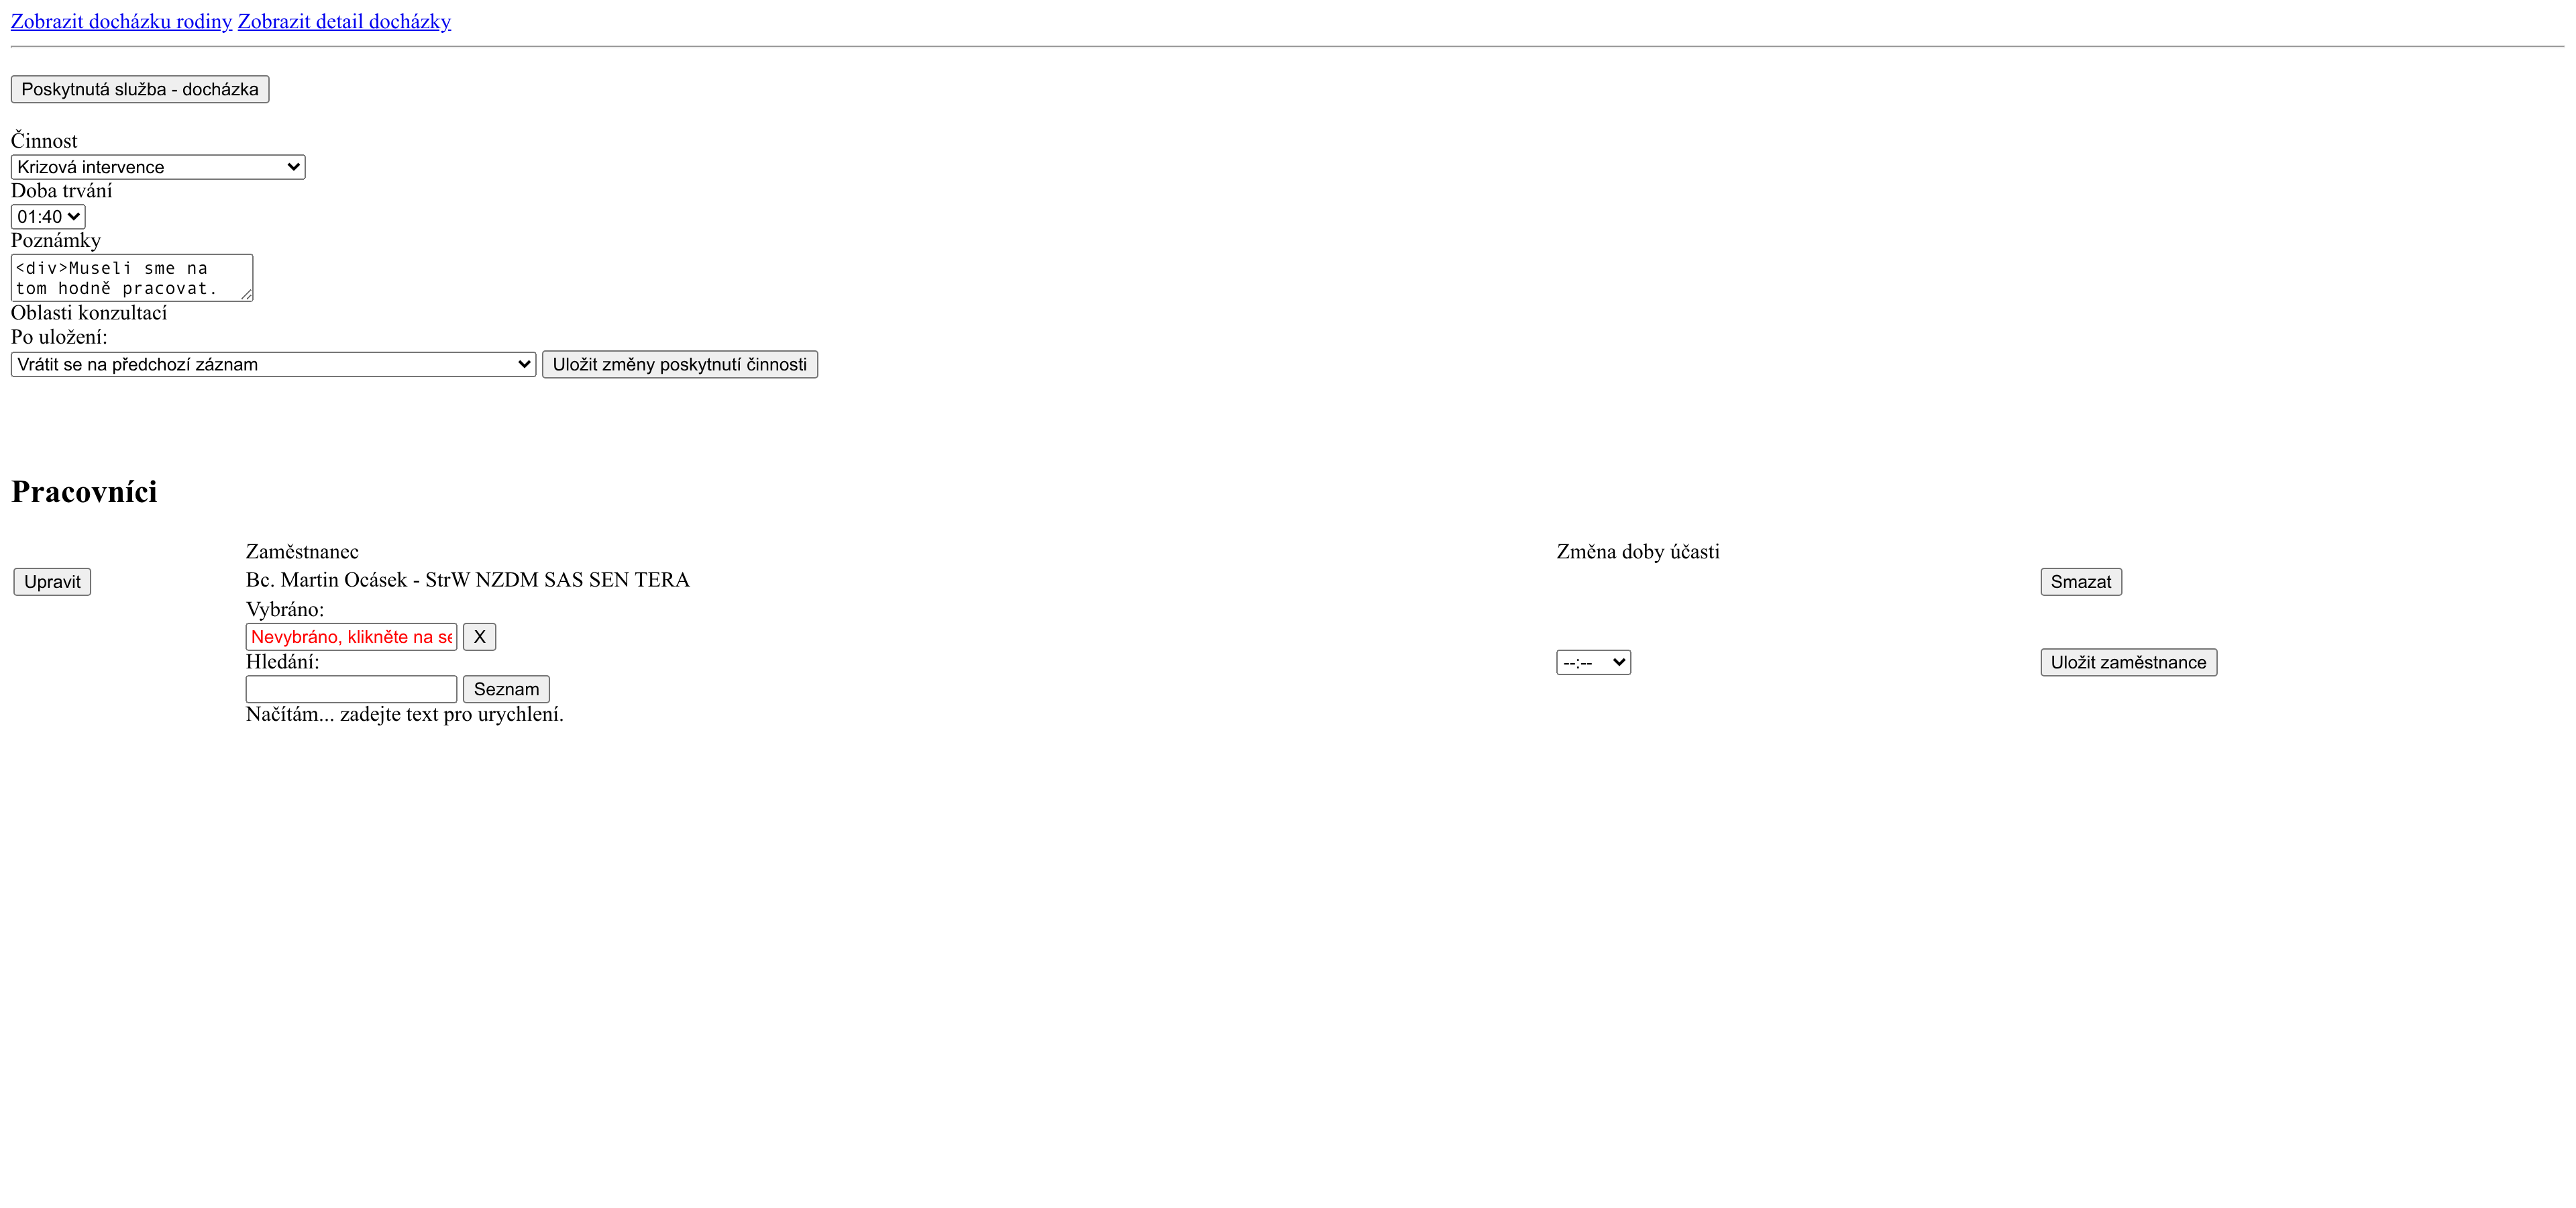Expand the Vrátit se na předchozí záznam dropdown

[x=273, y=365]
